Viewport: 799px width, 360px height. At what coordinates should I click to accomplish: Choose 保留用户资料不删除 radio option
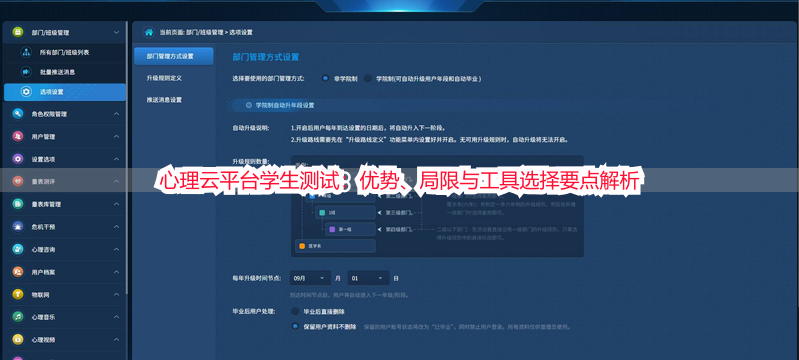tap(295, 326)
